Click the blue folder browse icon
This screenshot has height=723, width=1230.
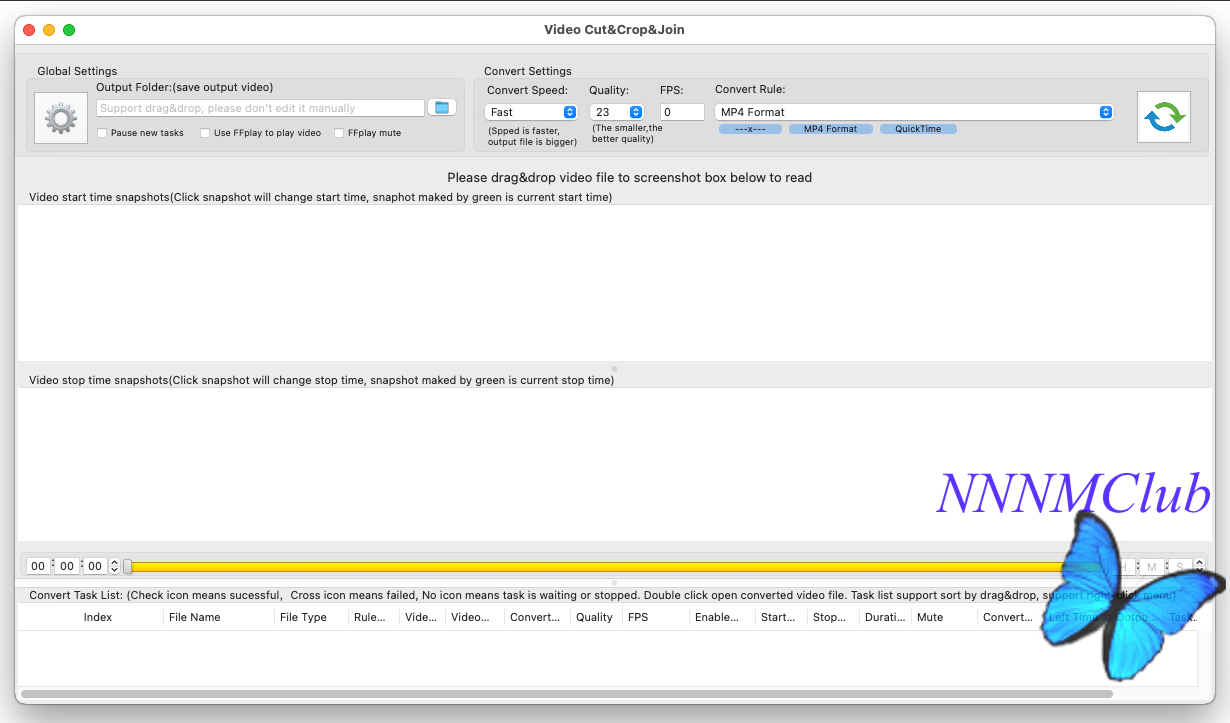click(x=442, y=108)
